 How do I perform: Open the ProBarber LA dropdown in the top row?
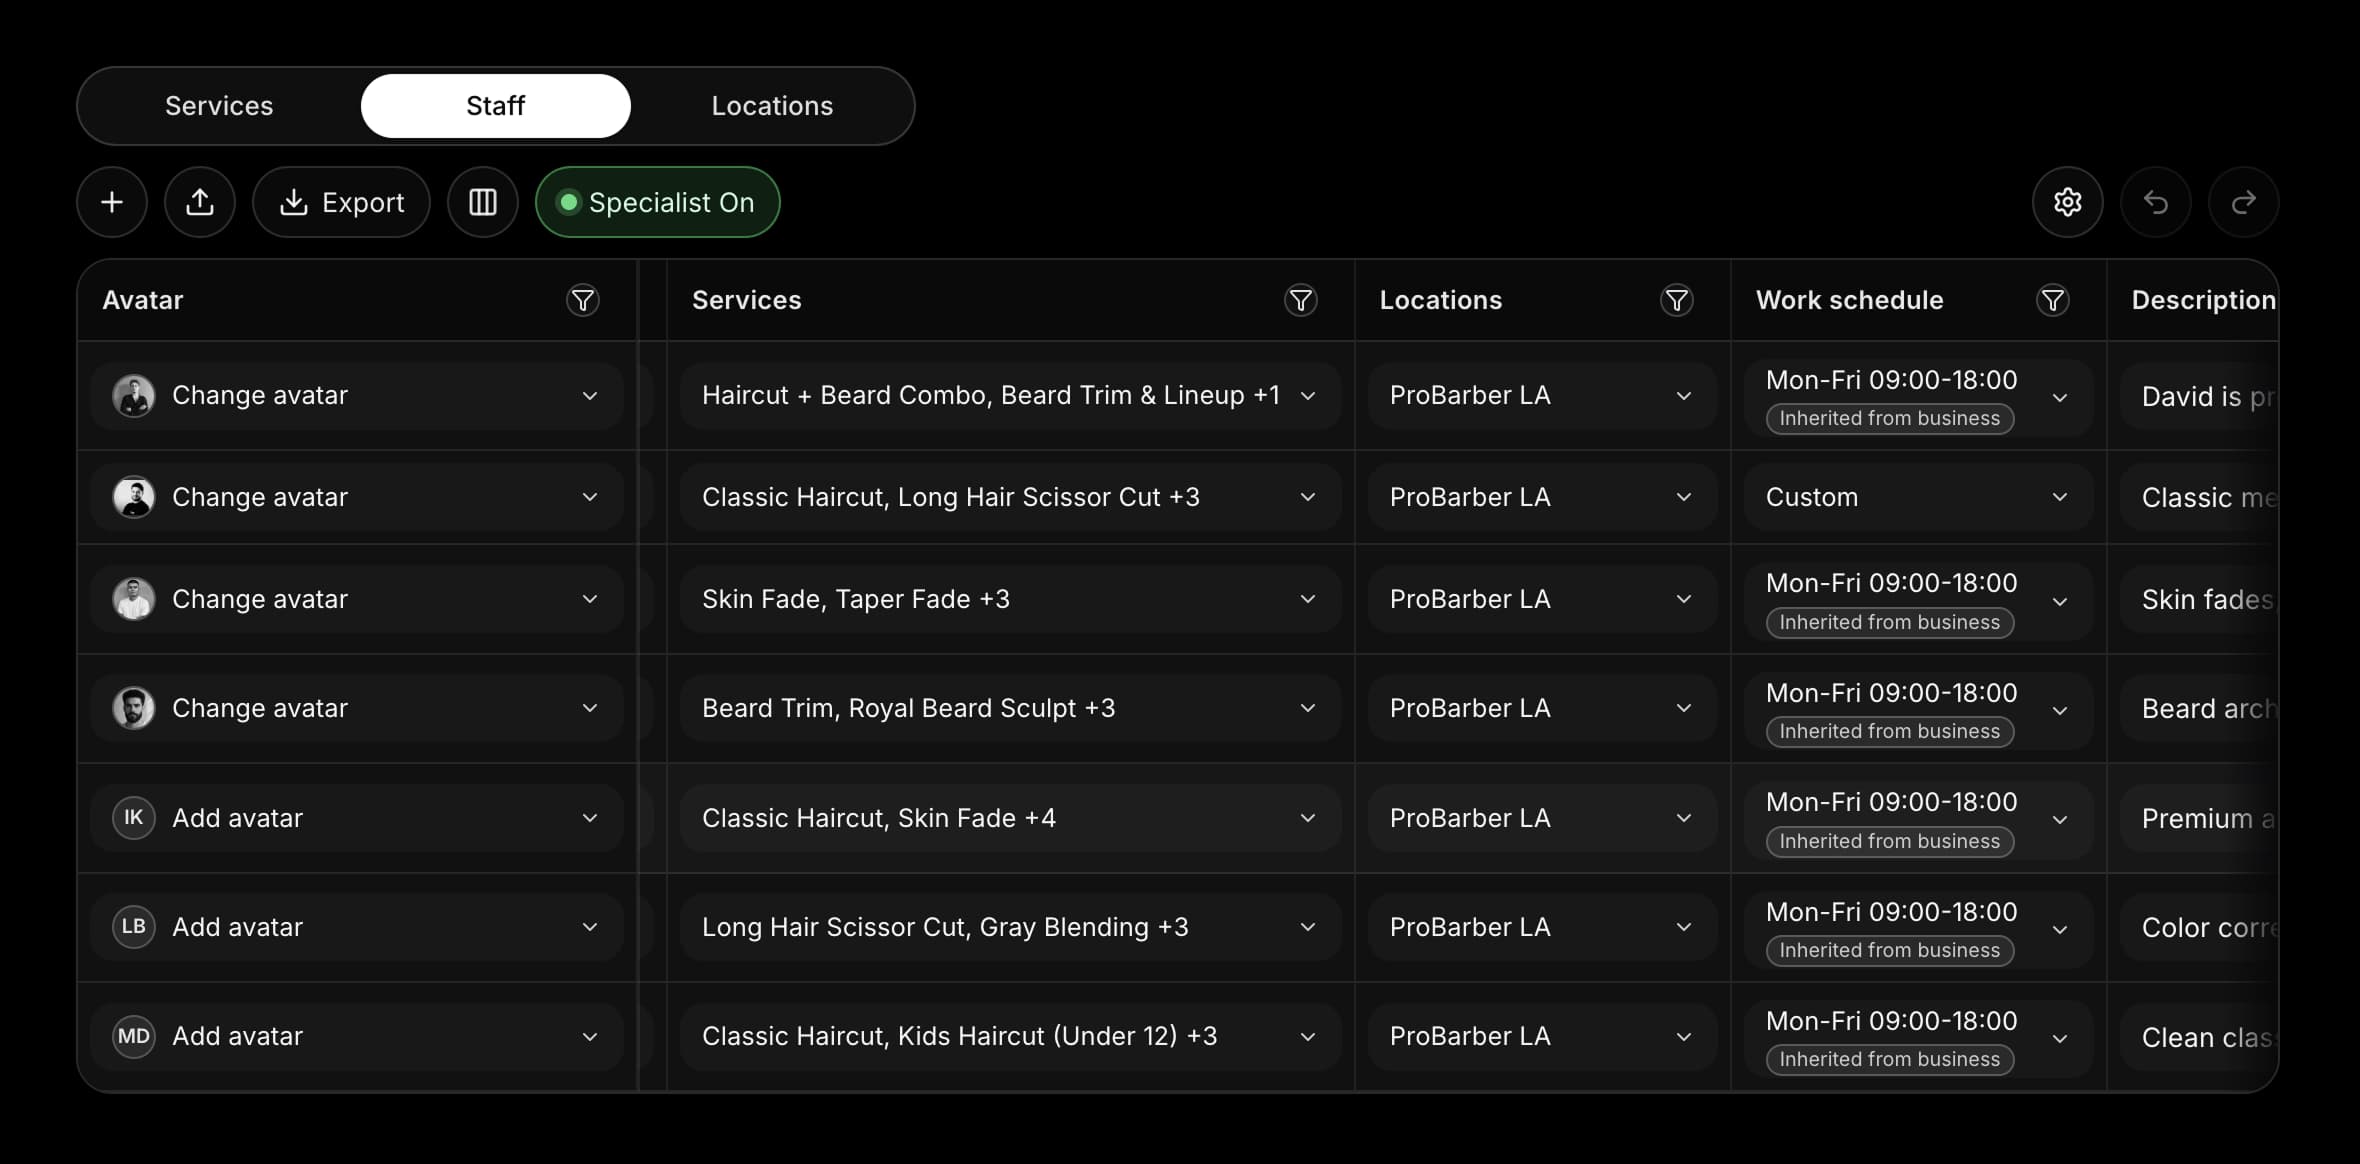pos(1684,395)
